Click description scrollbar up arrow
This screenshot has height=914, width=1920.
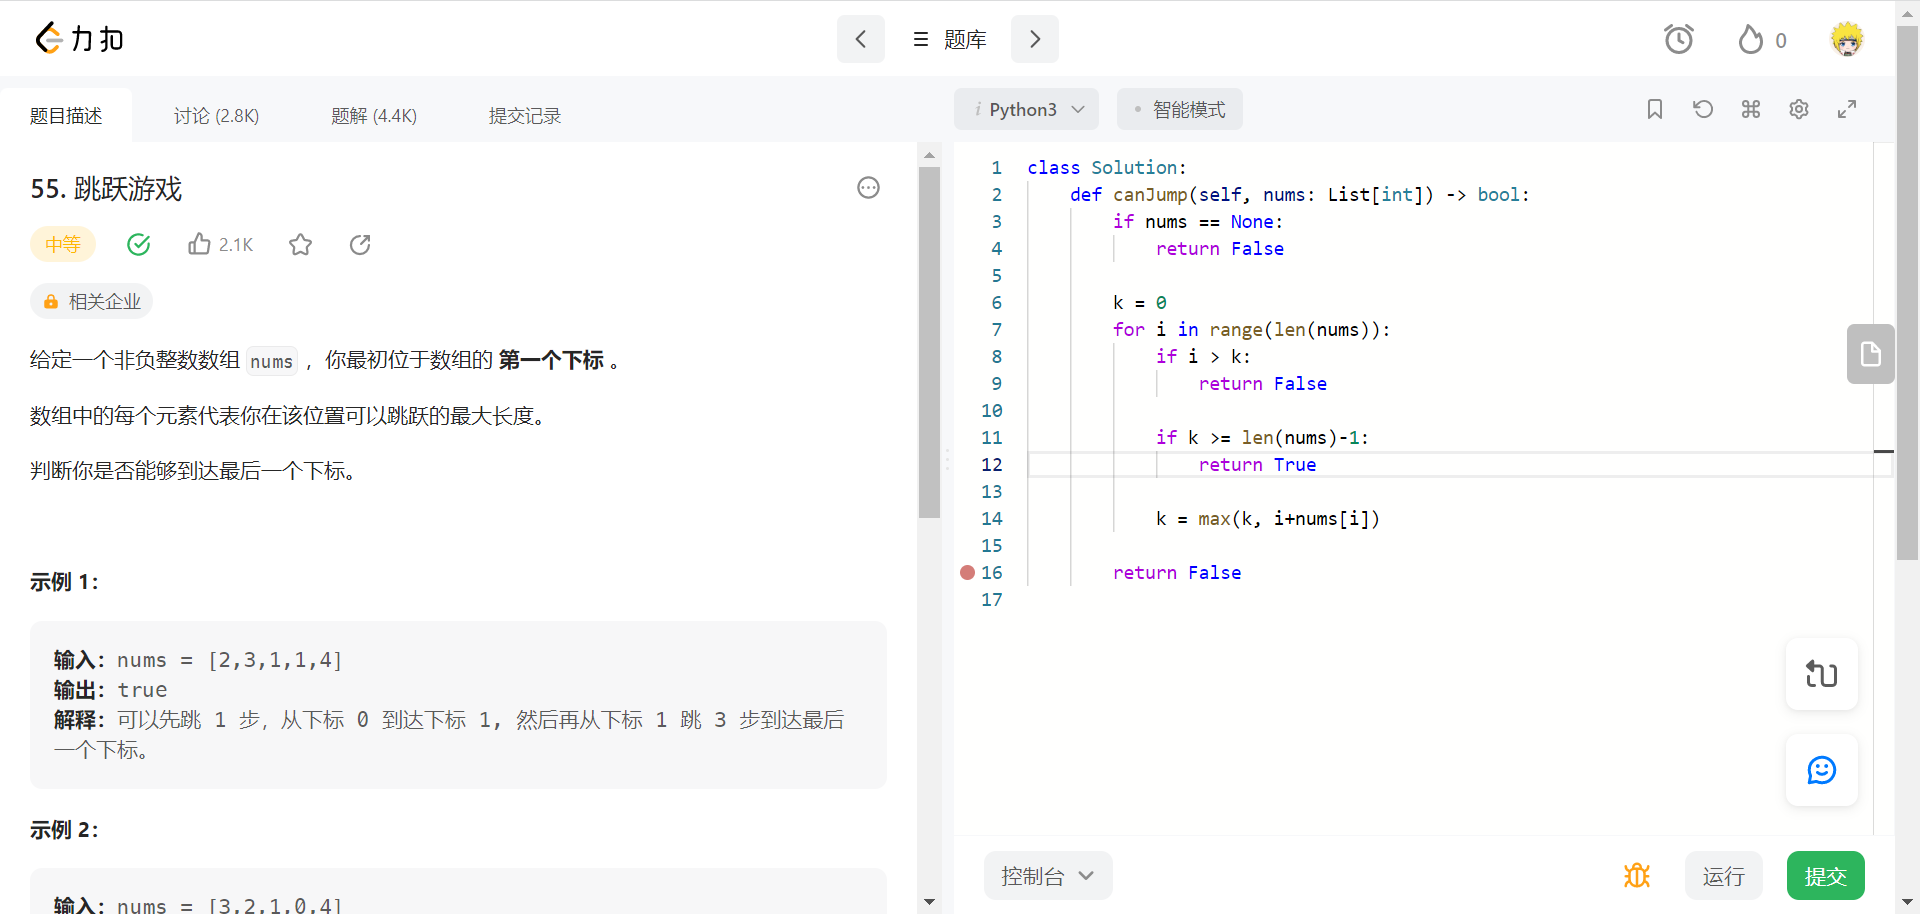[x=929, y=155]
